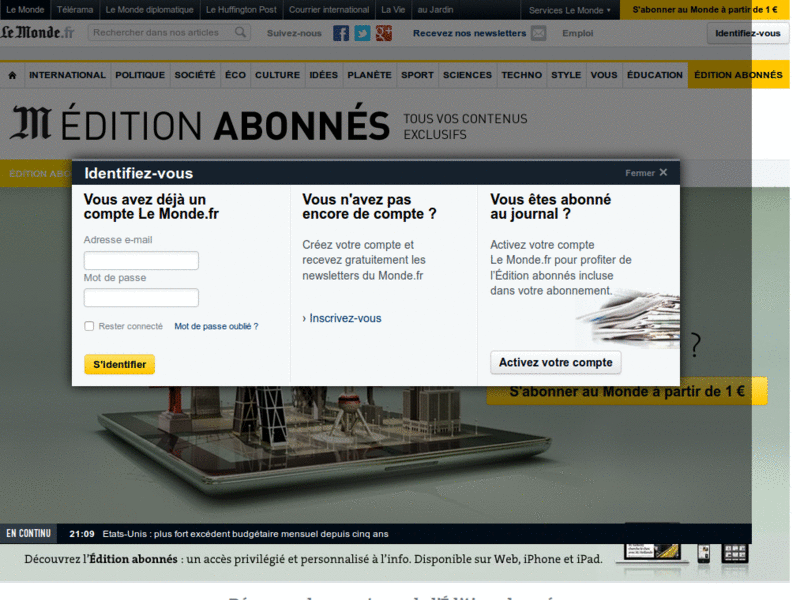Click S'abonner au Monde top banner
800x600 pixels.
(x=705, y=10)
